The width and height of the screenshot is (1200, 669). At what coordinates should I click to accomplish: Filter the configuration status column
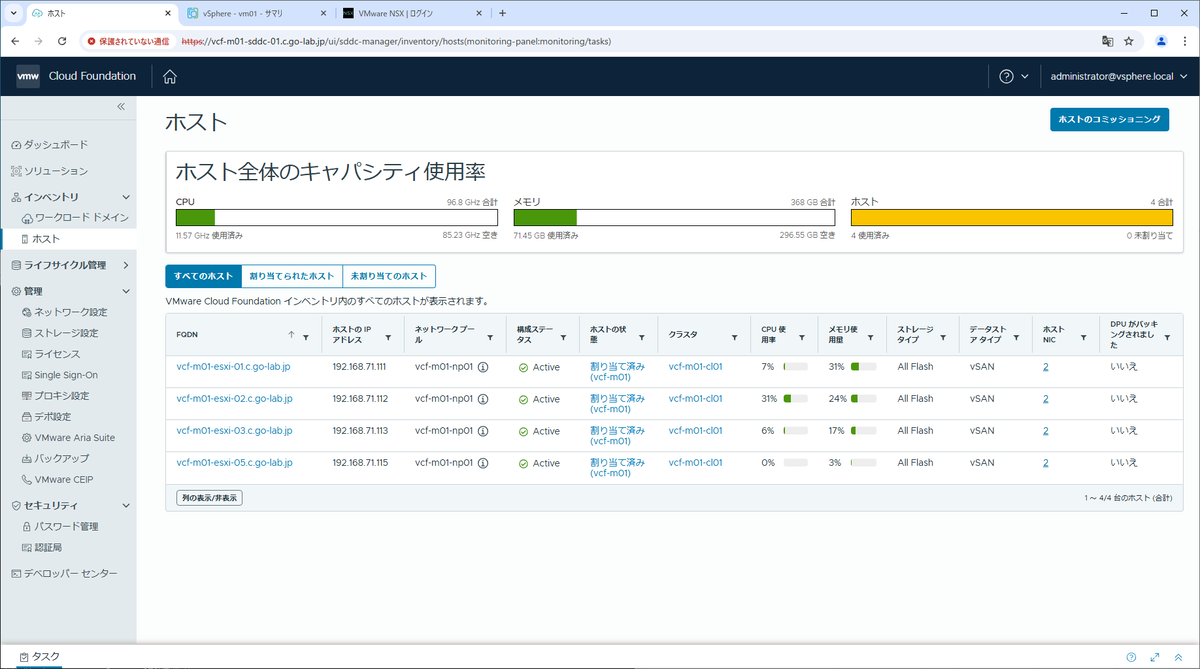[x=565, y=337]
